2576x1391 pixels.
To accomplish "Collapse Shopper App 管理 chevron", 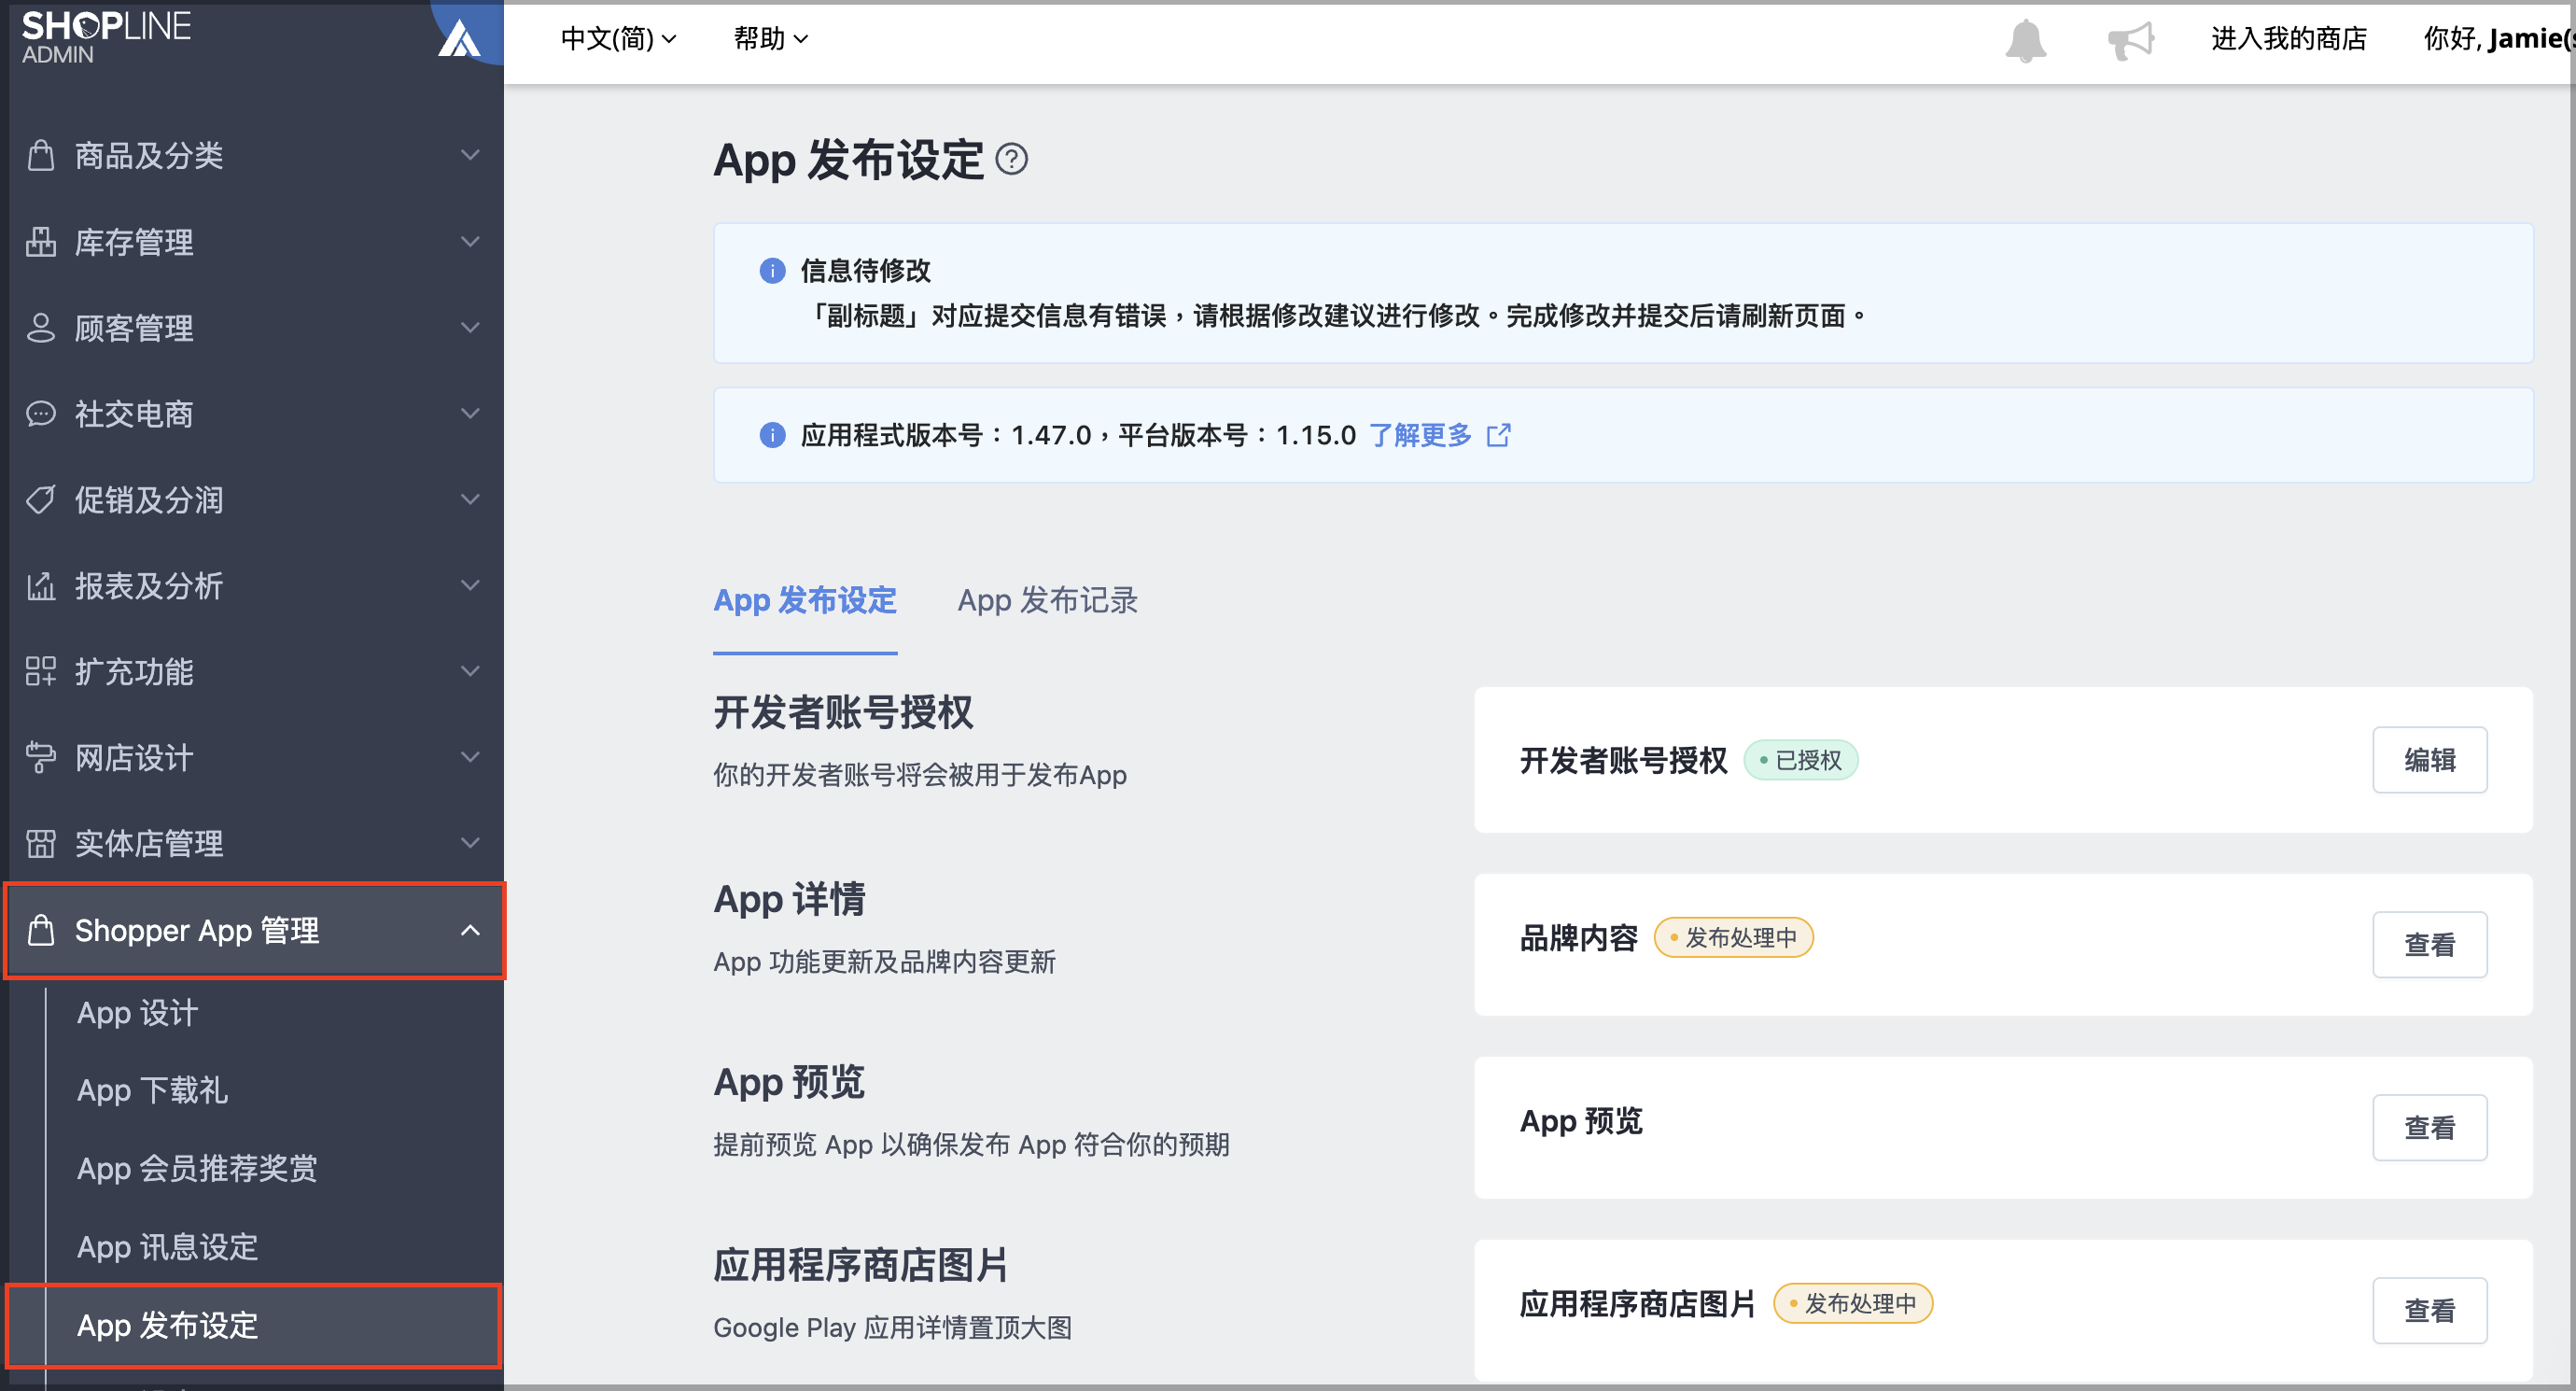I will click(470, 930).
